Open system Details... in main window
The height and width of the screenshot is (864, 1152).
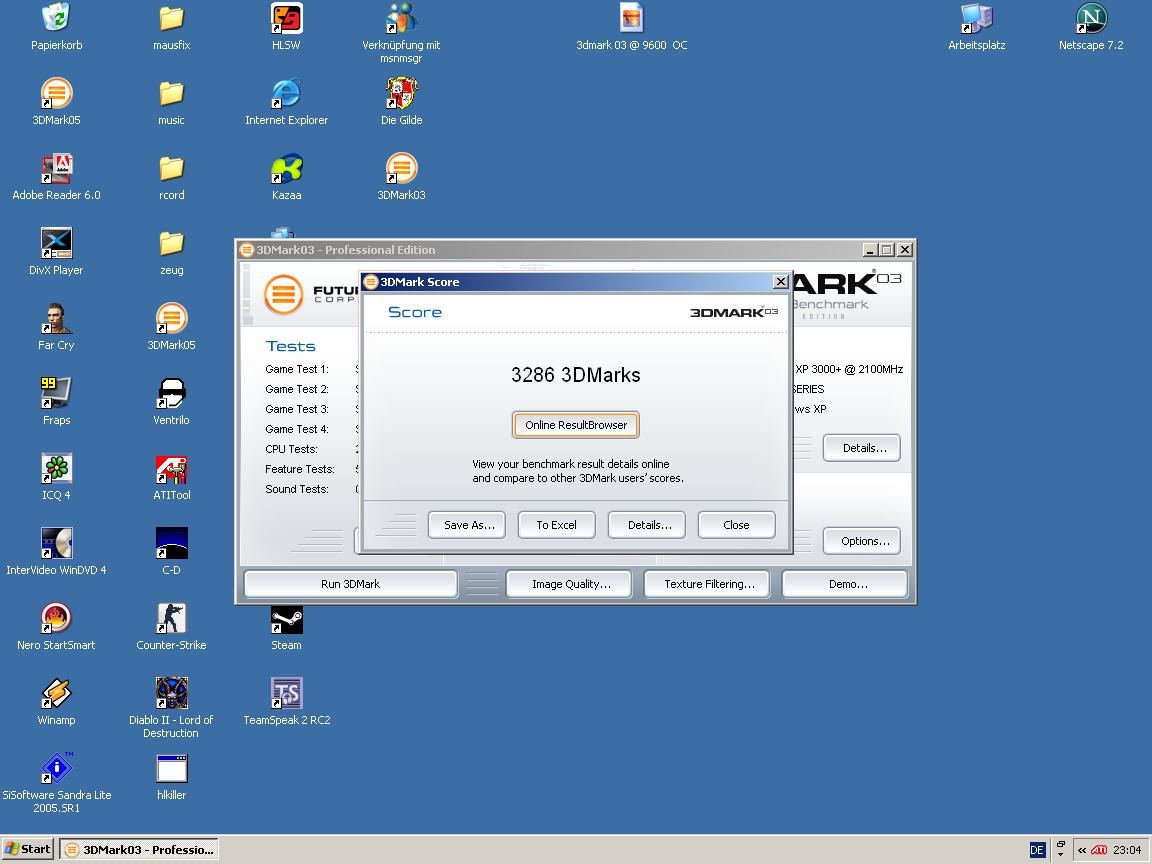(x=862, y=447)
